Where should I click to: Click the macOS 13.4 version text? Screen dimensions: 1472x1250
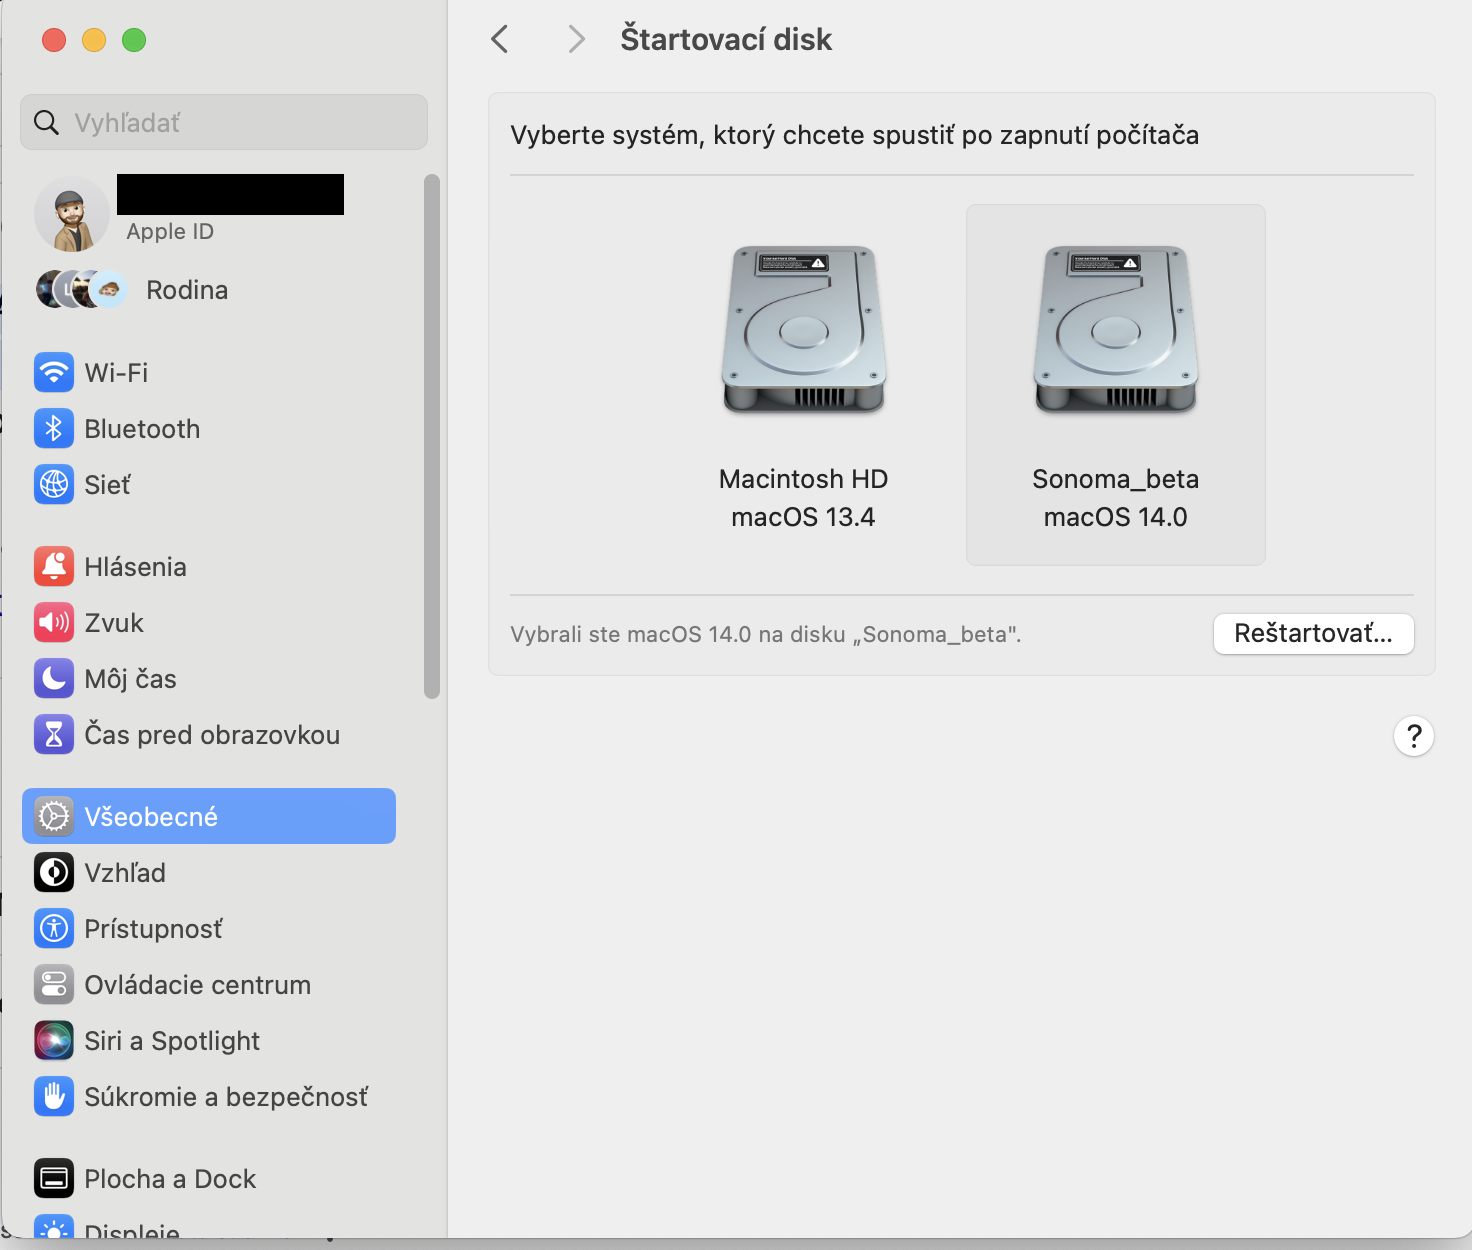pos(803,517)
